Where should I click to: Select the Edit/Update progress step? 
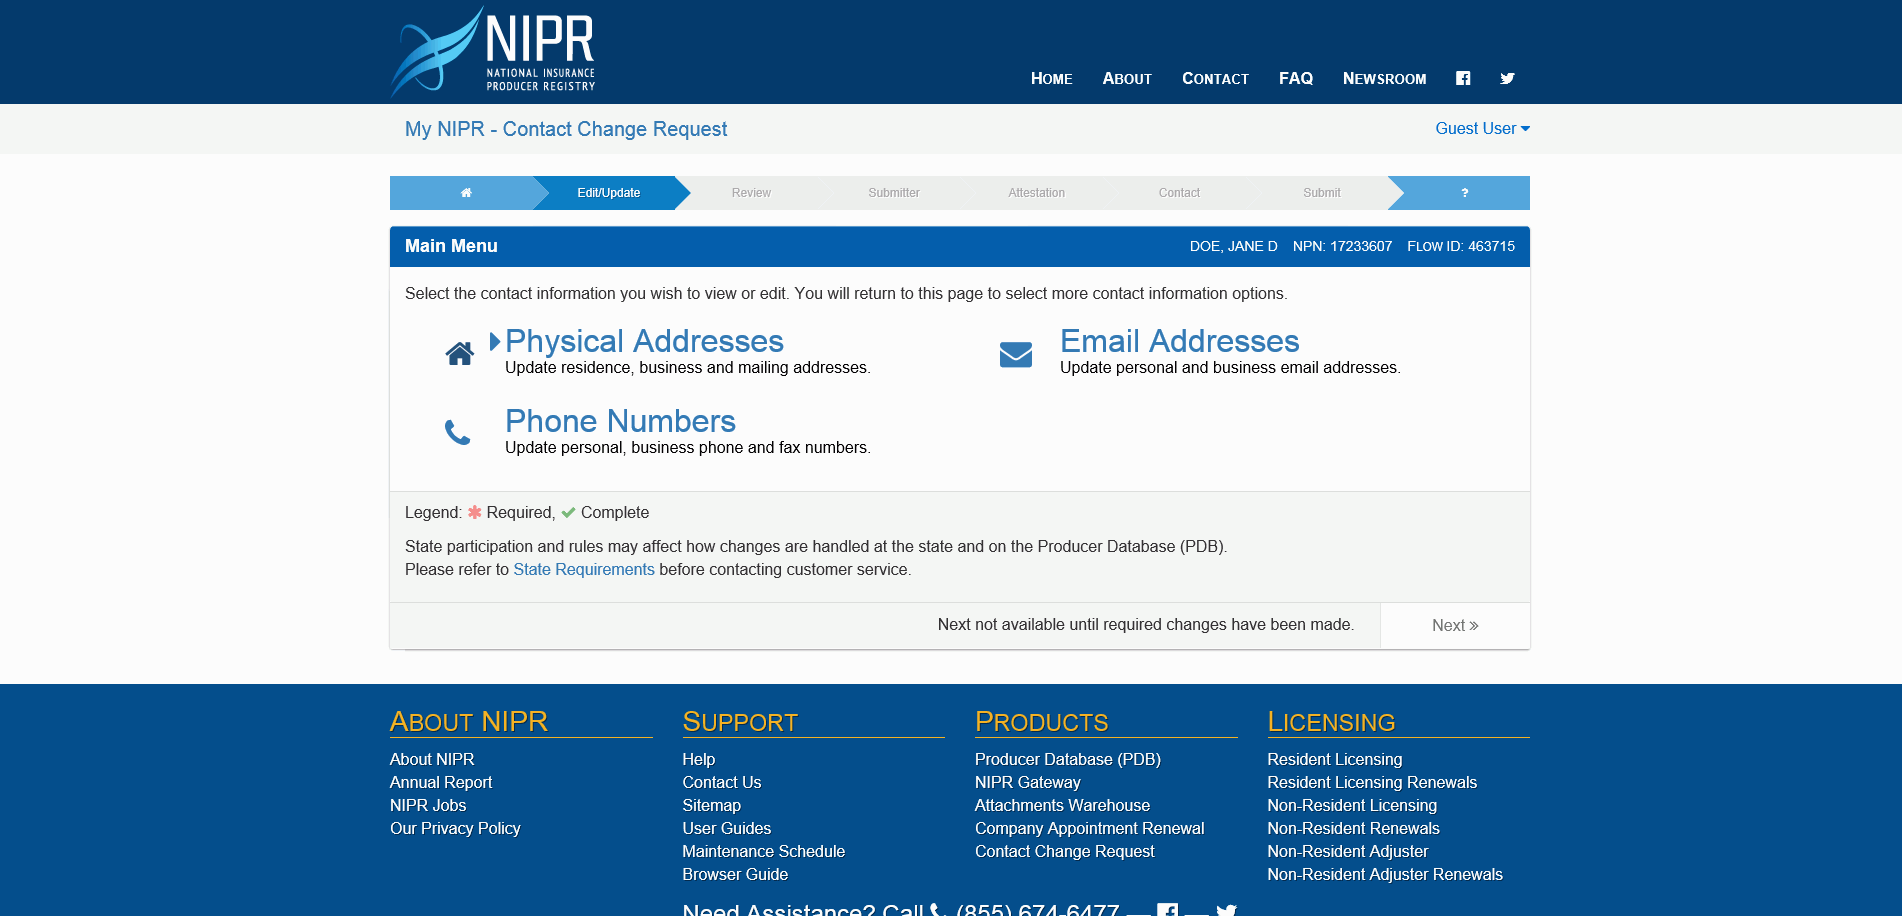[x=609, y=193]
